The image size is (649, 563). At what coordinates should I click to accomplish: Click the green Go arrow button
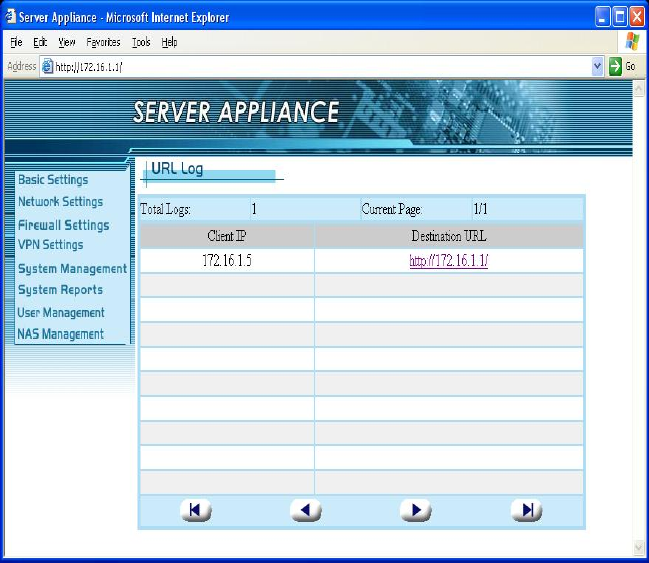click(x=616, y=66)
